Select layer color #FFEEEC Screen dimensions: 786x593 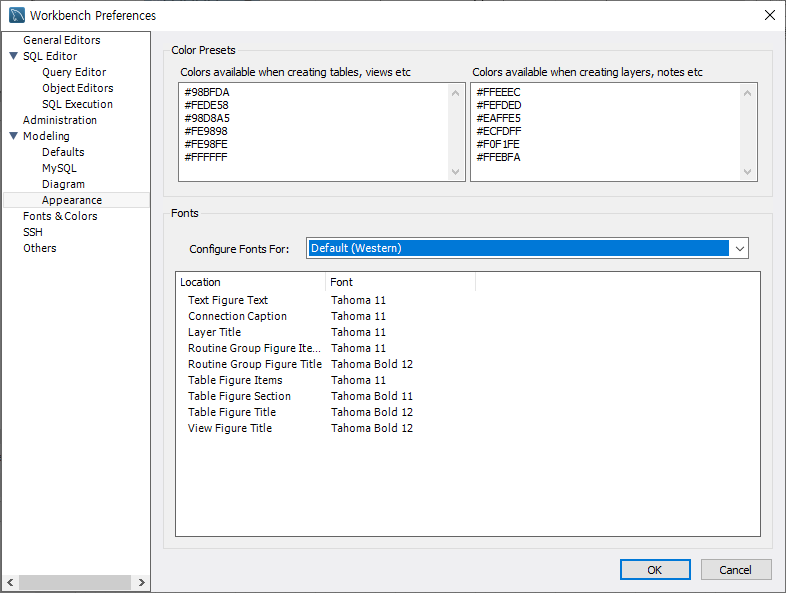coord(498,93)
